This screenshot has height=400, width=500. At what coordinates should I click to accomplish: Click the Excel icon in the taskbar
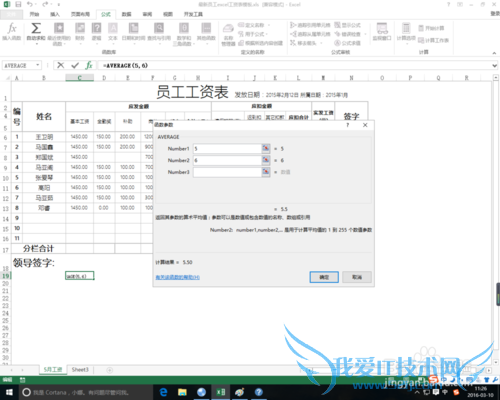(x=220, y=392)
